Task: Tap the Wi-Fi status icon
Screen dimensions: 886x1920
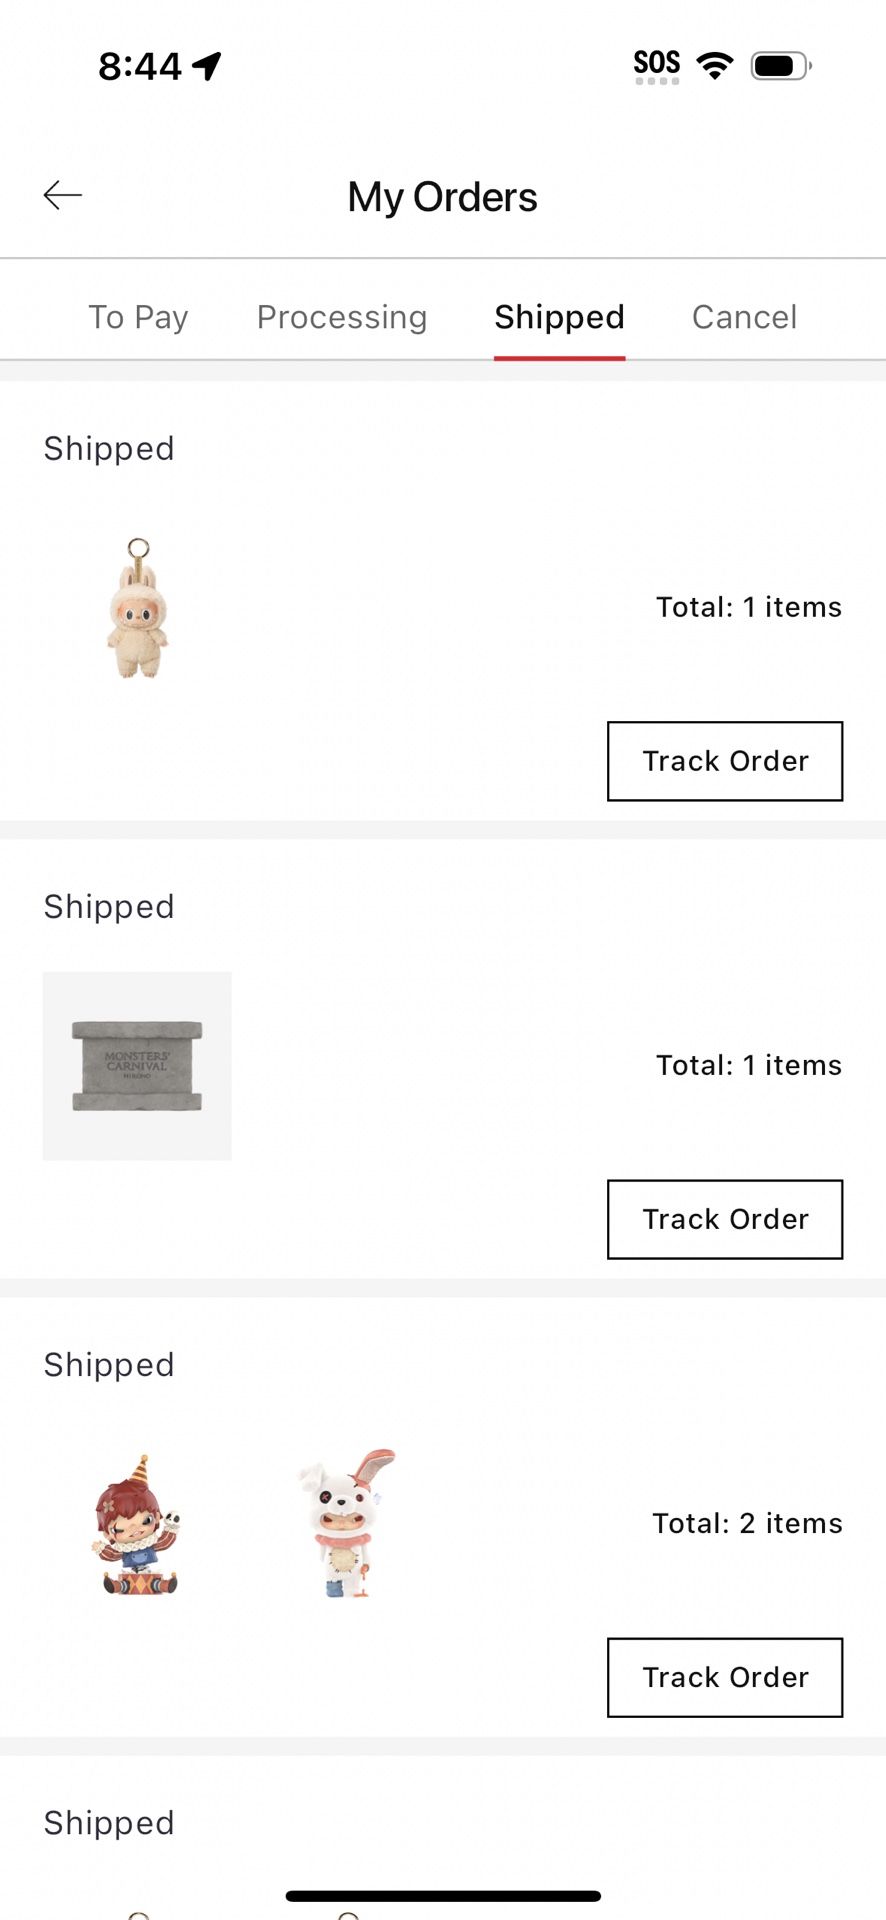Action: click(715, 66)
